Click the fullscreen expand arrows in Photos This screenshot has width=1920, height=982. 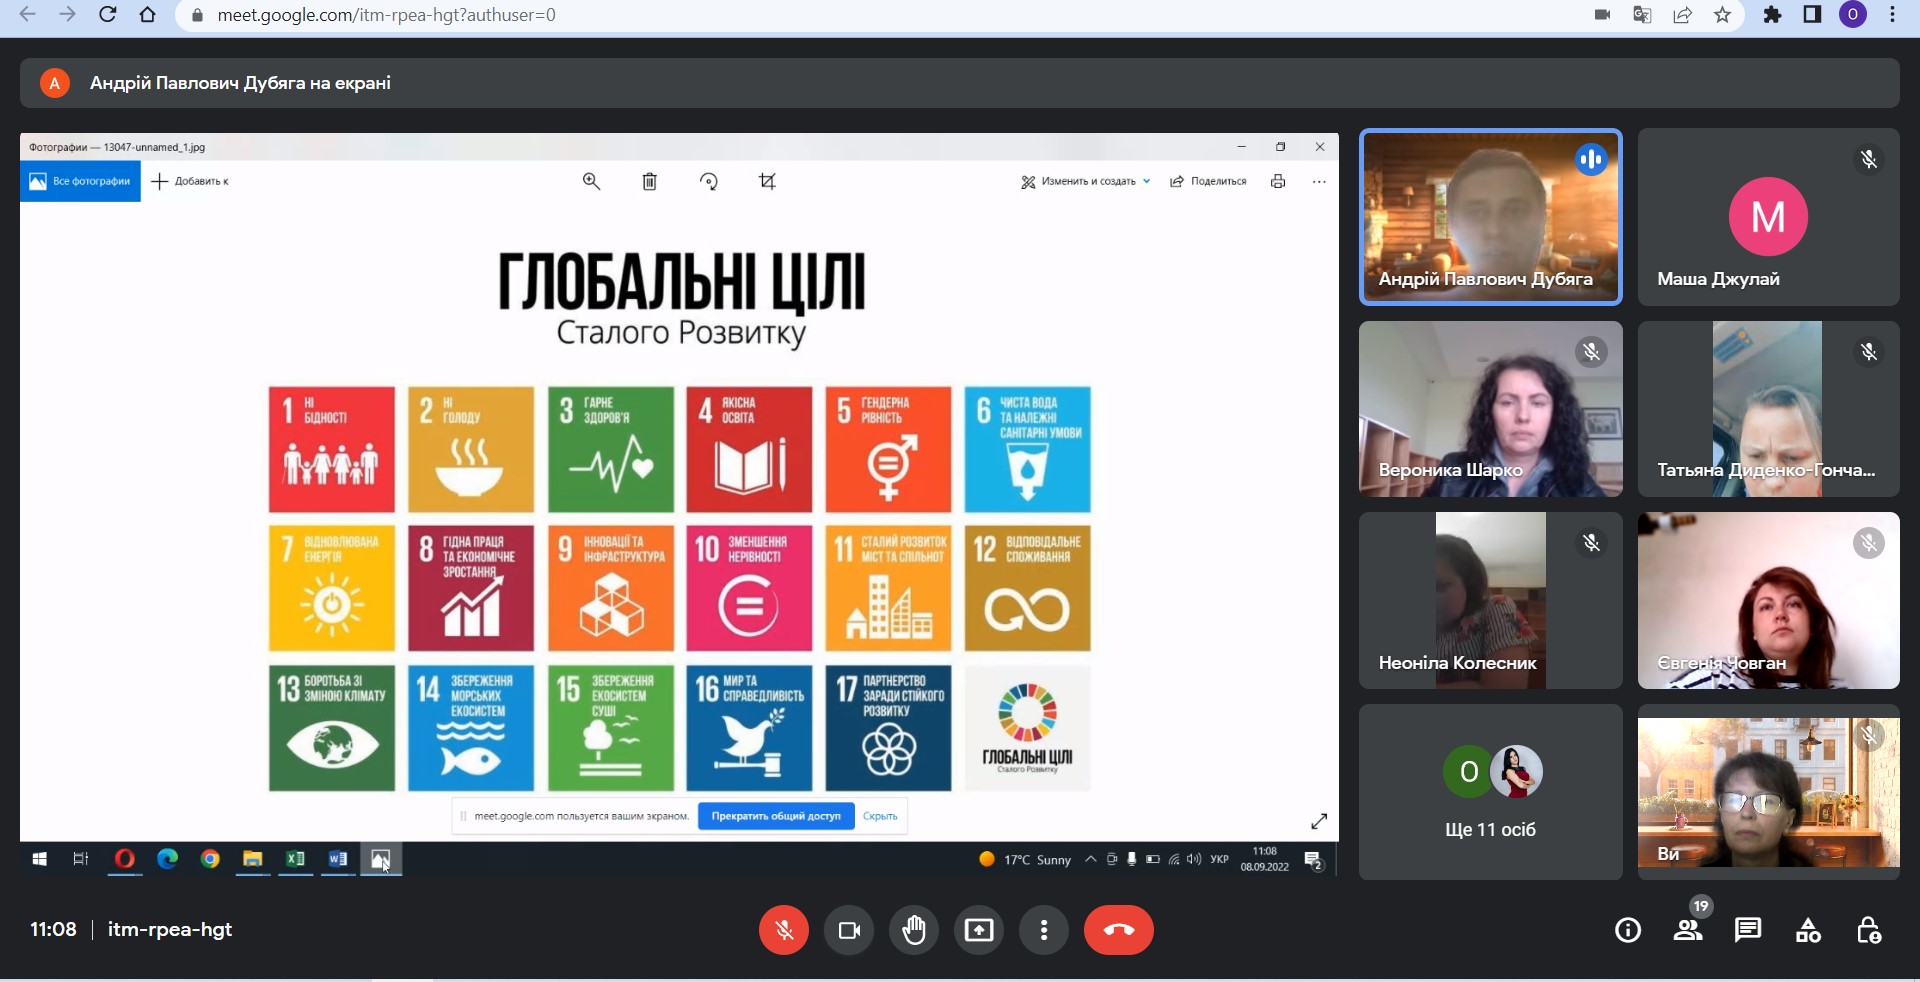[x=1319, y=821]
